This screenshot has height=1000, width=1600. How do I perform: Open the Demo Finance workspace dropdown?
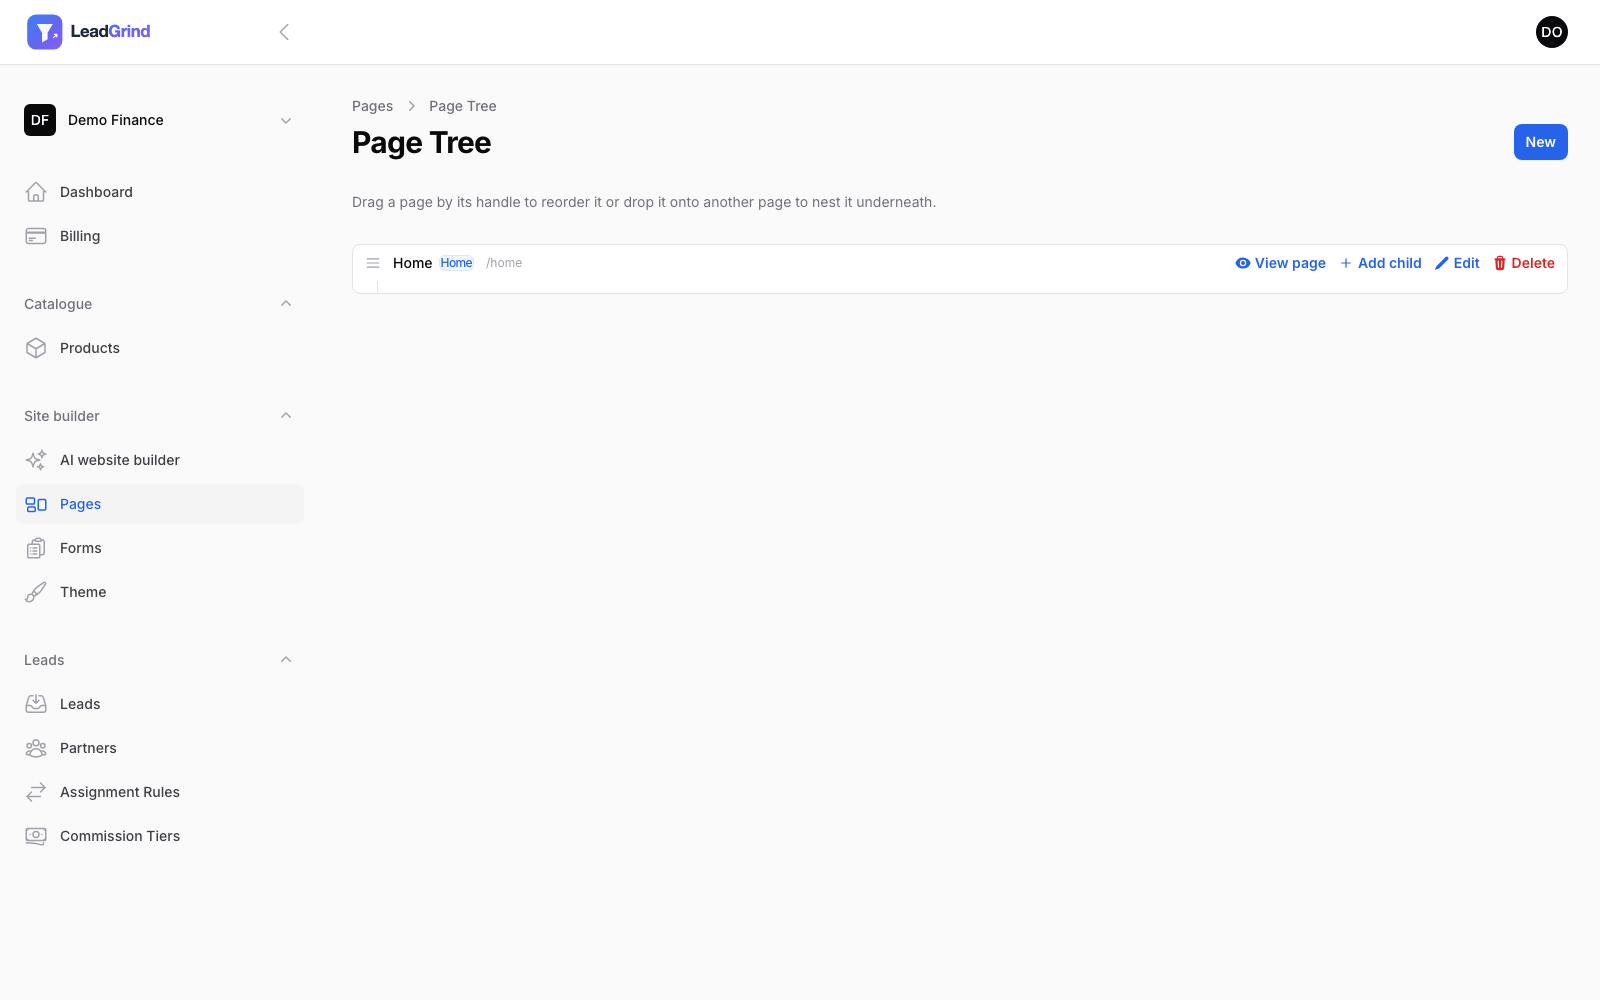pyautogui.click(x=160, y=120)
